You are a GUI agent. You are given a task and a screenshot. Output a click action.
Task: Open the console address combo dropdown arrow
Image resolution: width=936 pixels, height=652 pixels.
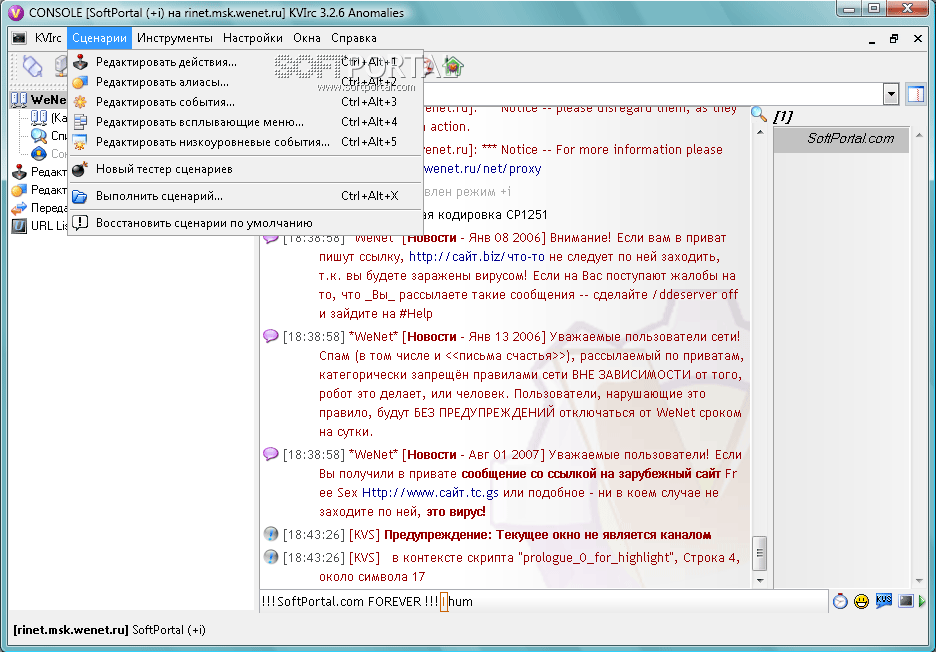tap(891, 94)
